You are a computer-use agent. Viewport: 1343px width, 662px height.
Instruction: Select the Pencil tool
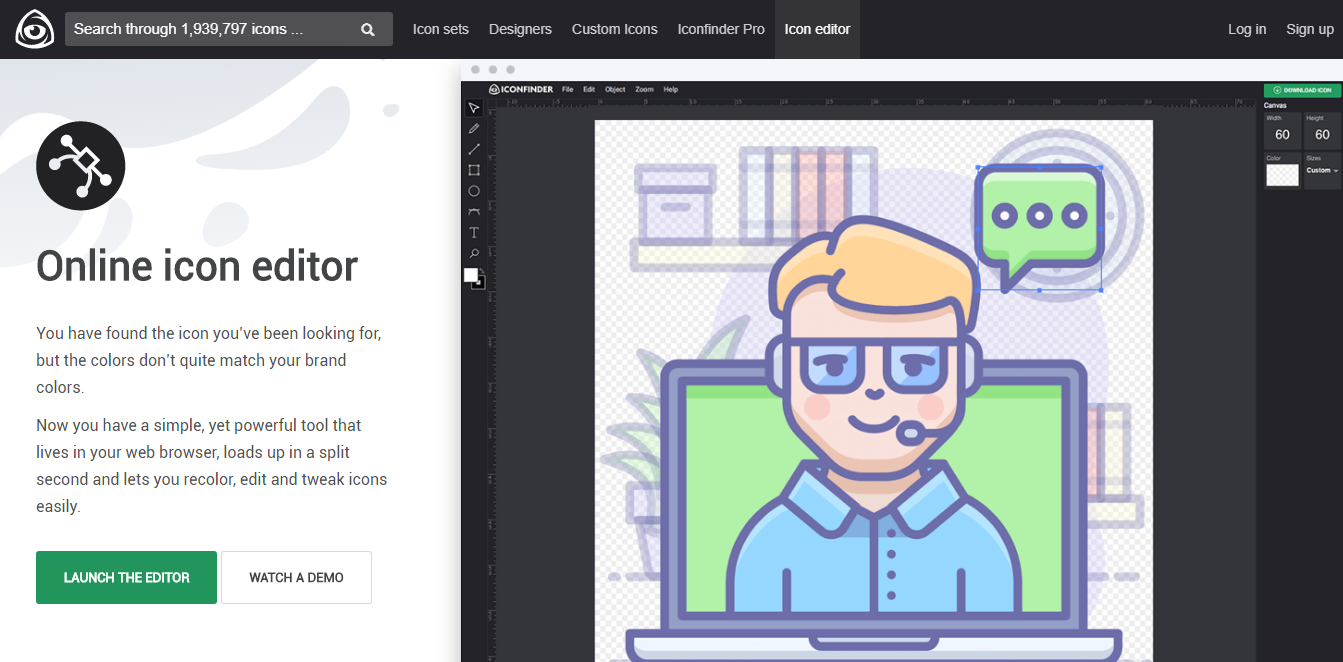(x=474, y=128)
